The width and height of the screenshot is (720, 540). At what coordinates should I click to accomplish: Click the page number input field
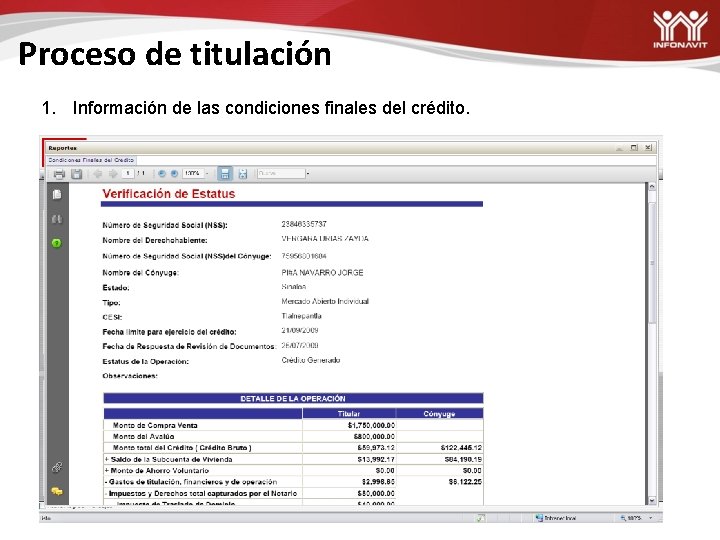pos(128,174)
